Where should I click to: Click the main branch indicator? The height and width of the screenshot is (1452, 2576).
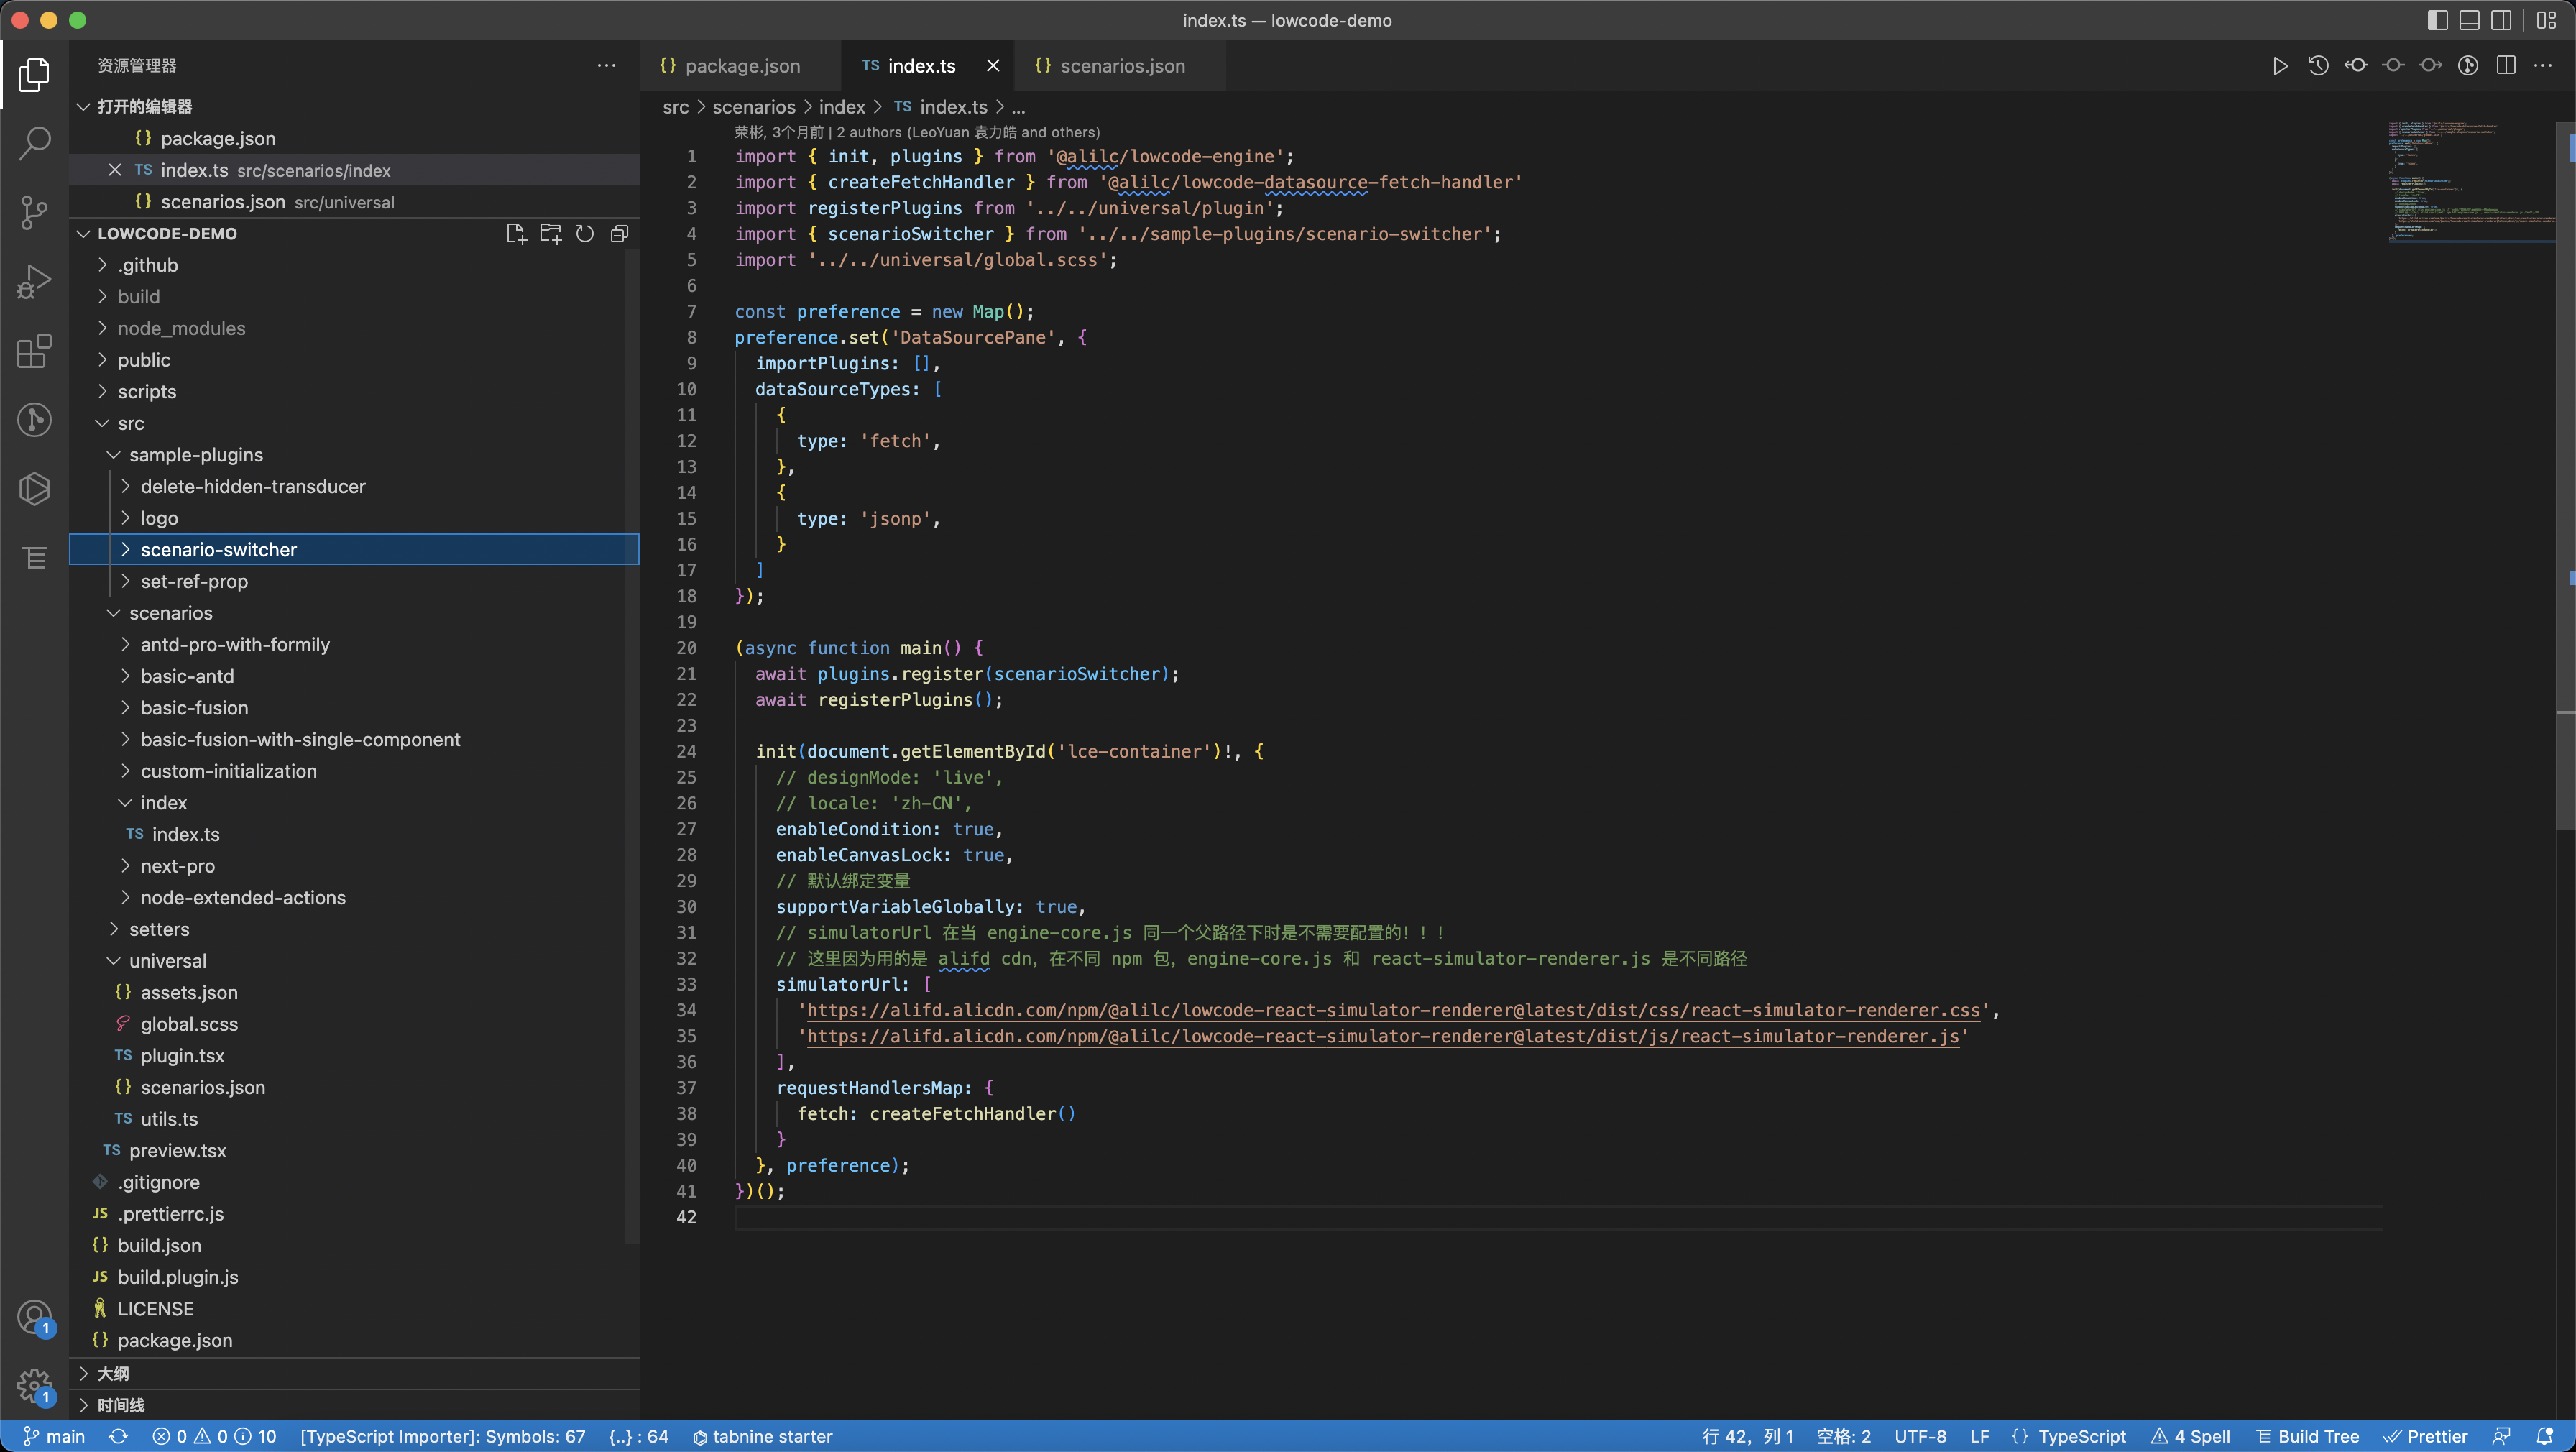coord(56,1436)
